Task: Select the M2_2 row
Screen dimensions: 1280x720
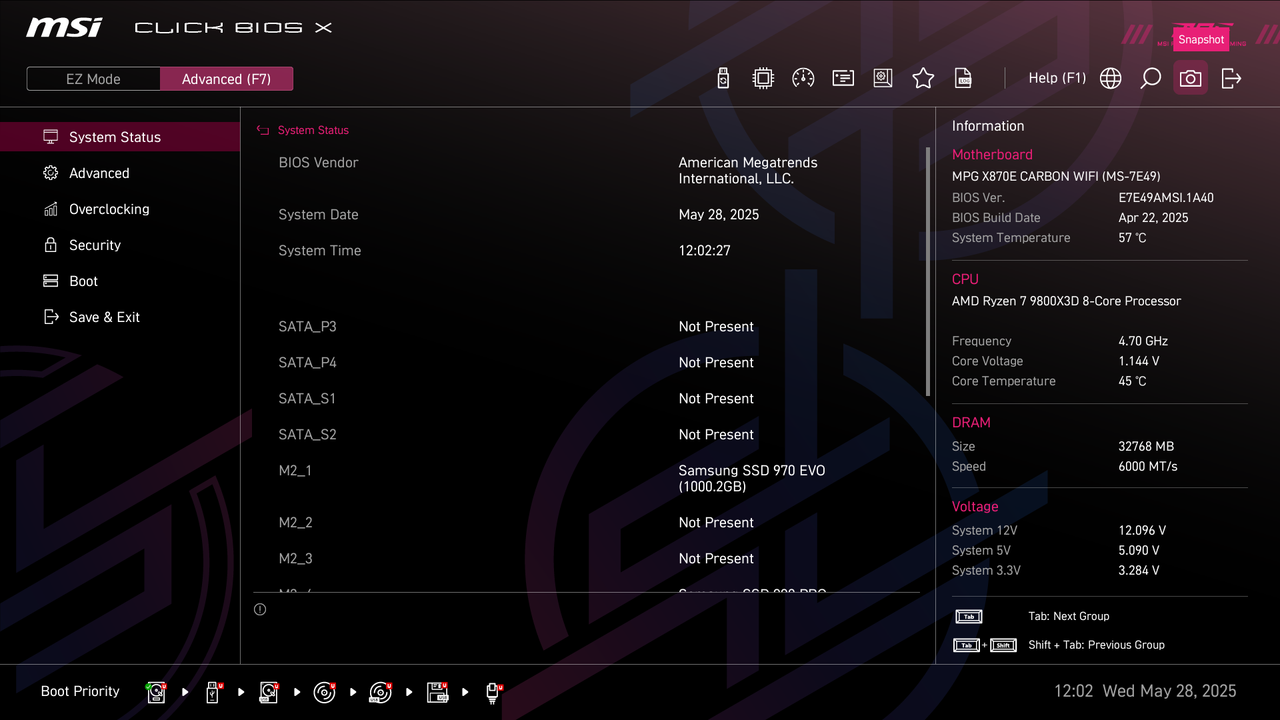Action: tap(586, 523)
